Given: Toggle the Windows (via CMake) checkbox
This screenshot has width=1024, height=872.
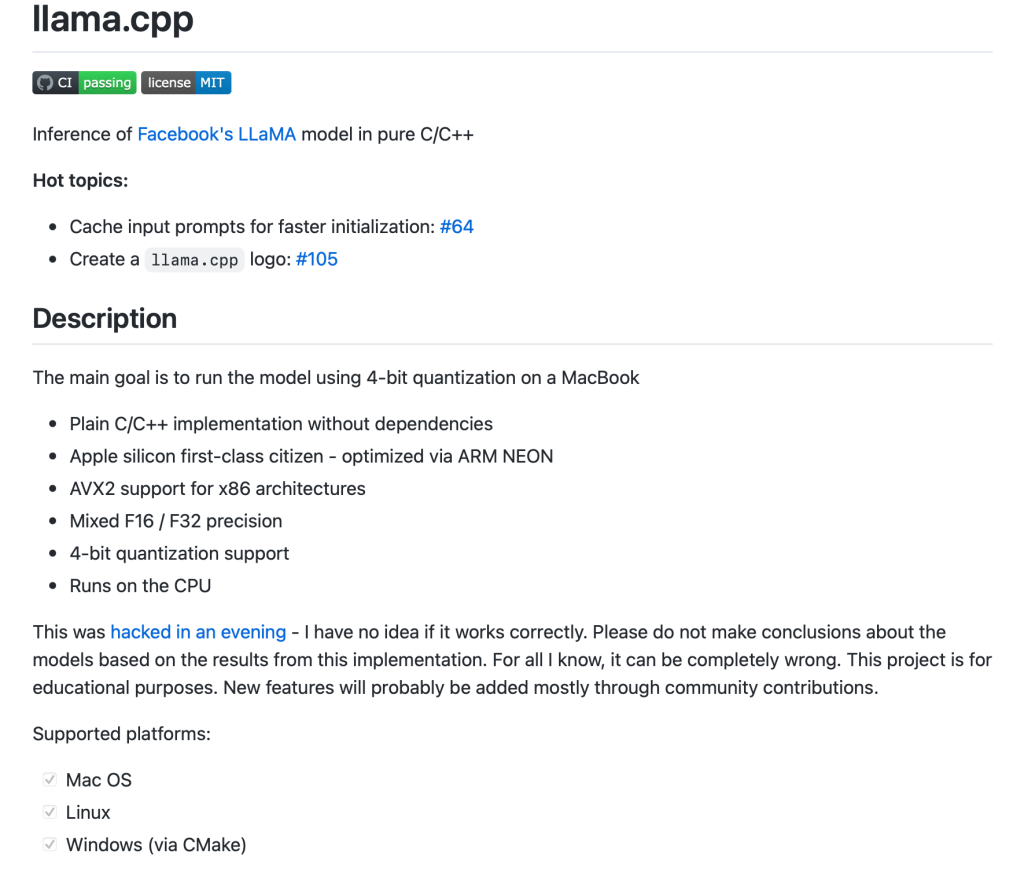Looking at the screenshot, I should coord(49,845).
